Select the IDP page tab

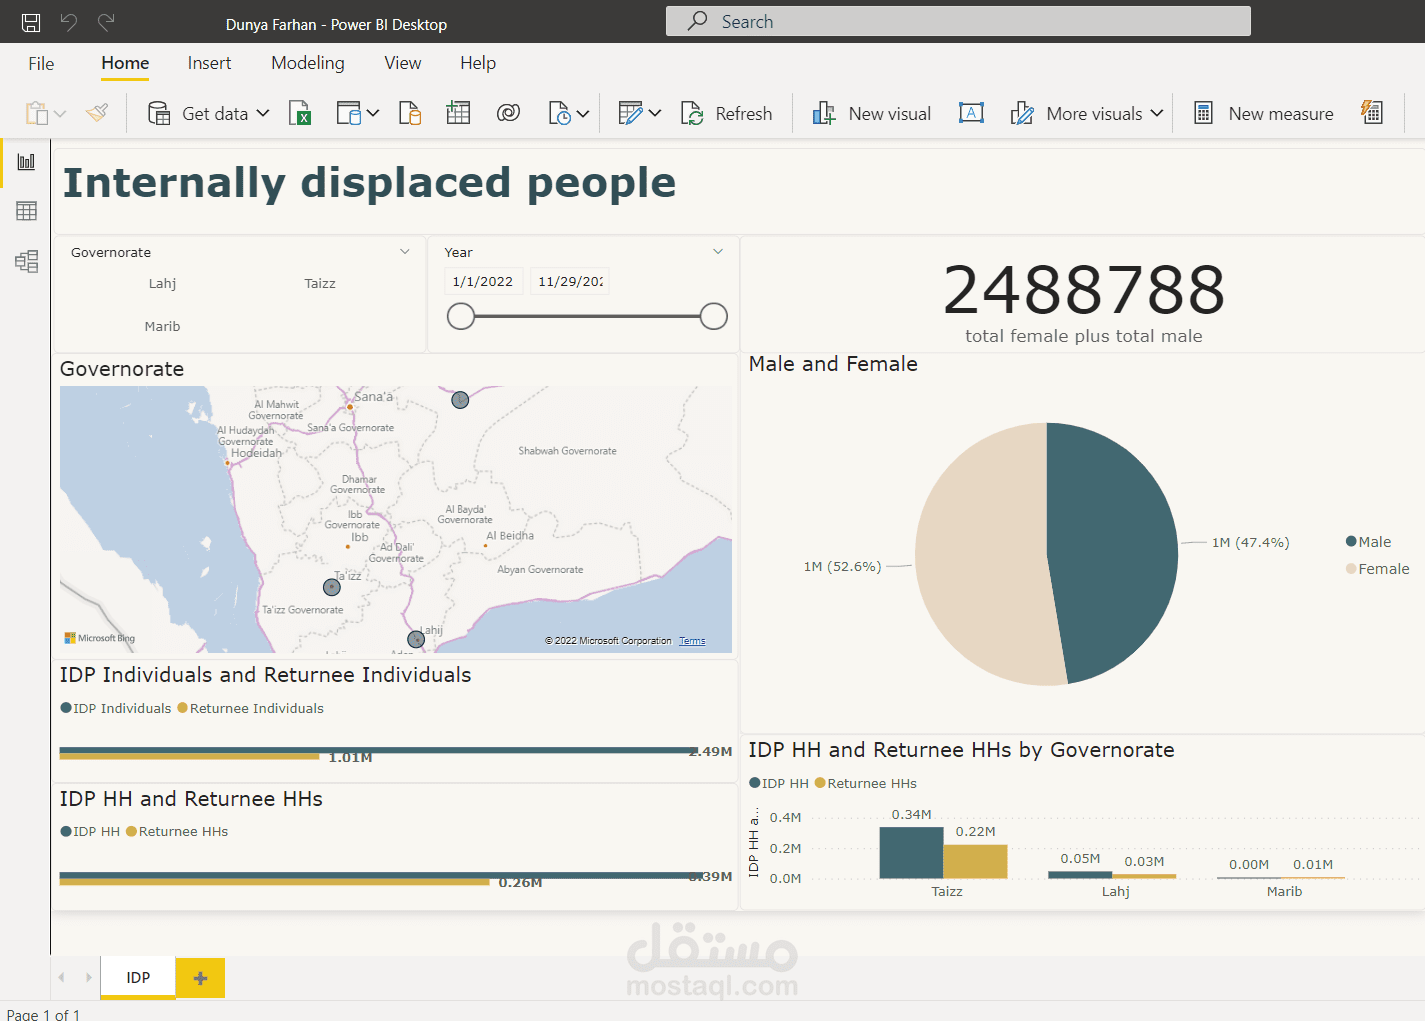[138, 978]
